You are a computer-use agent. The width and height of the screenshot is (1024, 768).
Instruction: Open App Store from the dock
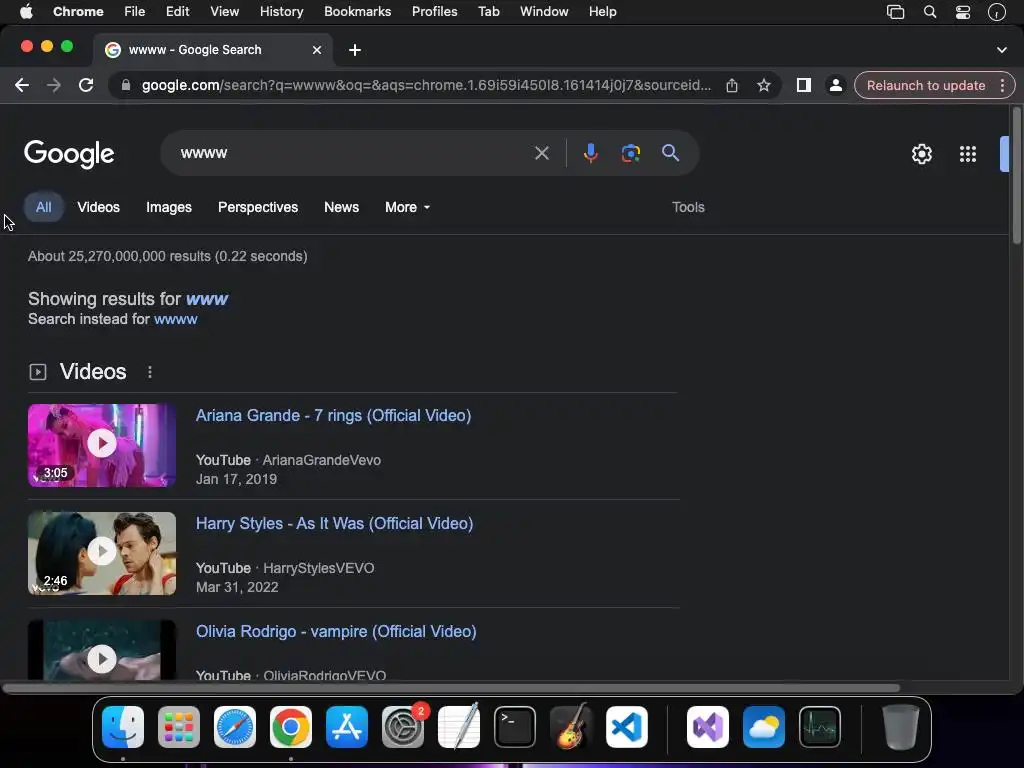click(x=347, y=727)
